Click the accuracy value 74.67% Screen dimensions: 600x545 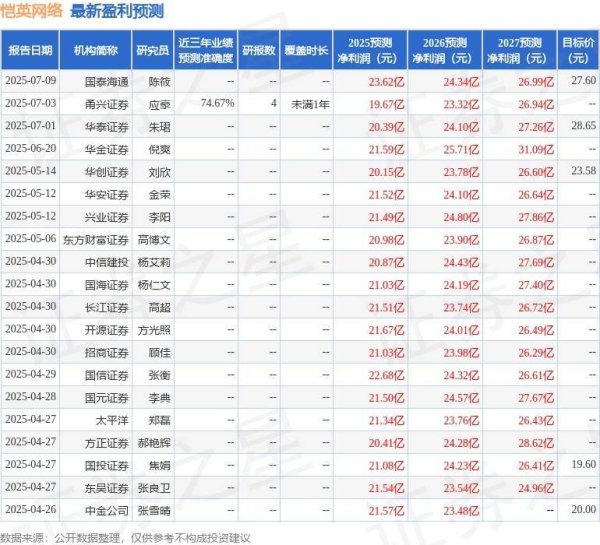217,103
